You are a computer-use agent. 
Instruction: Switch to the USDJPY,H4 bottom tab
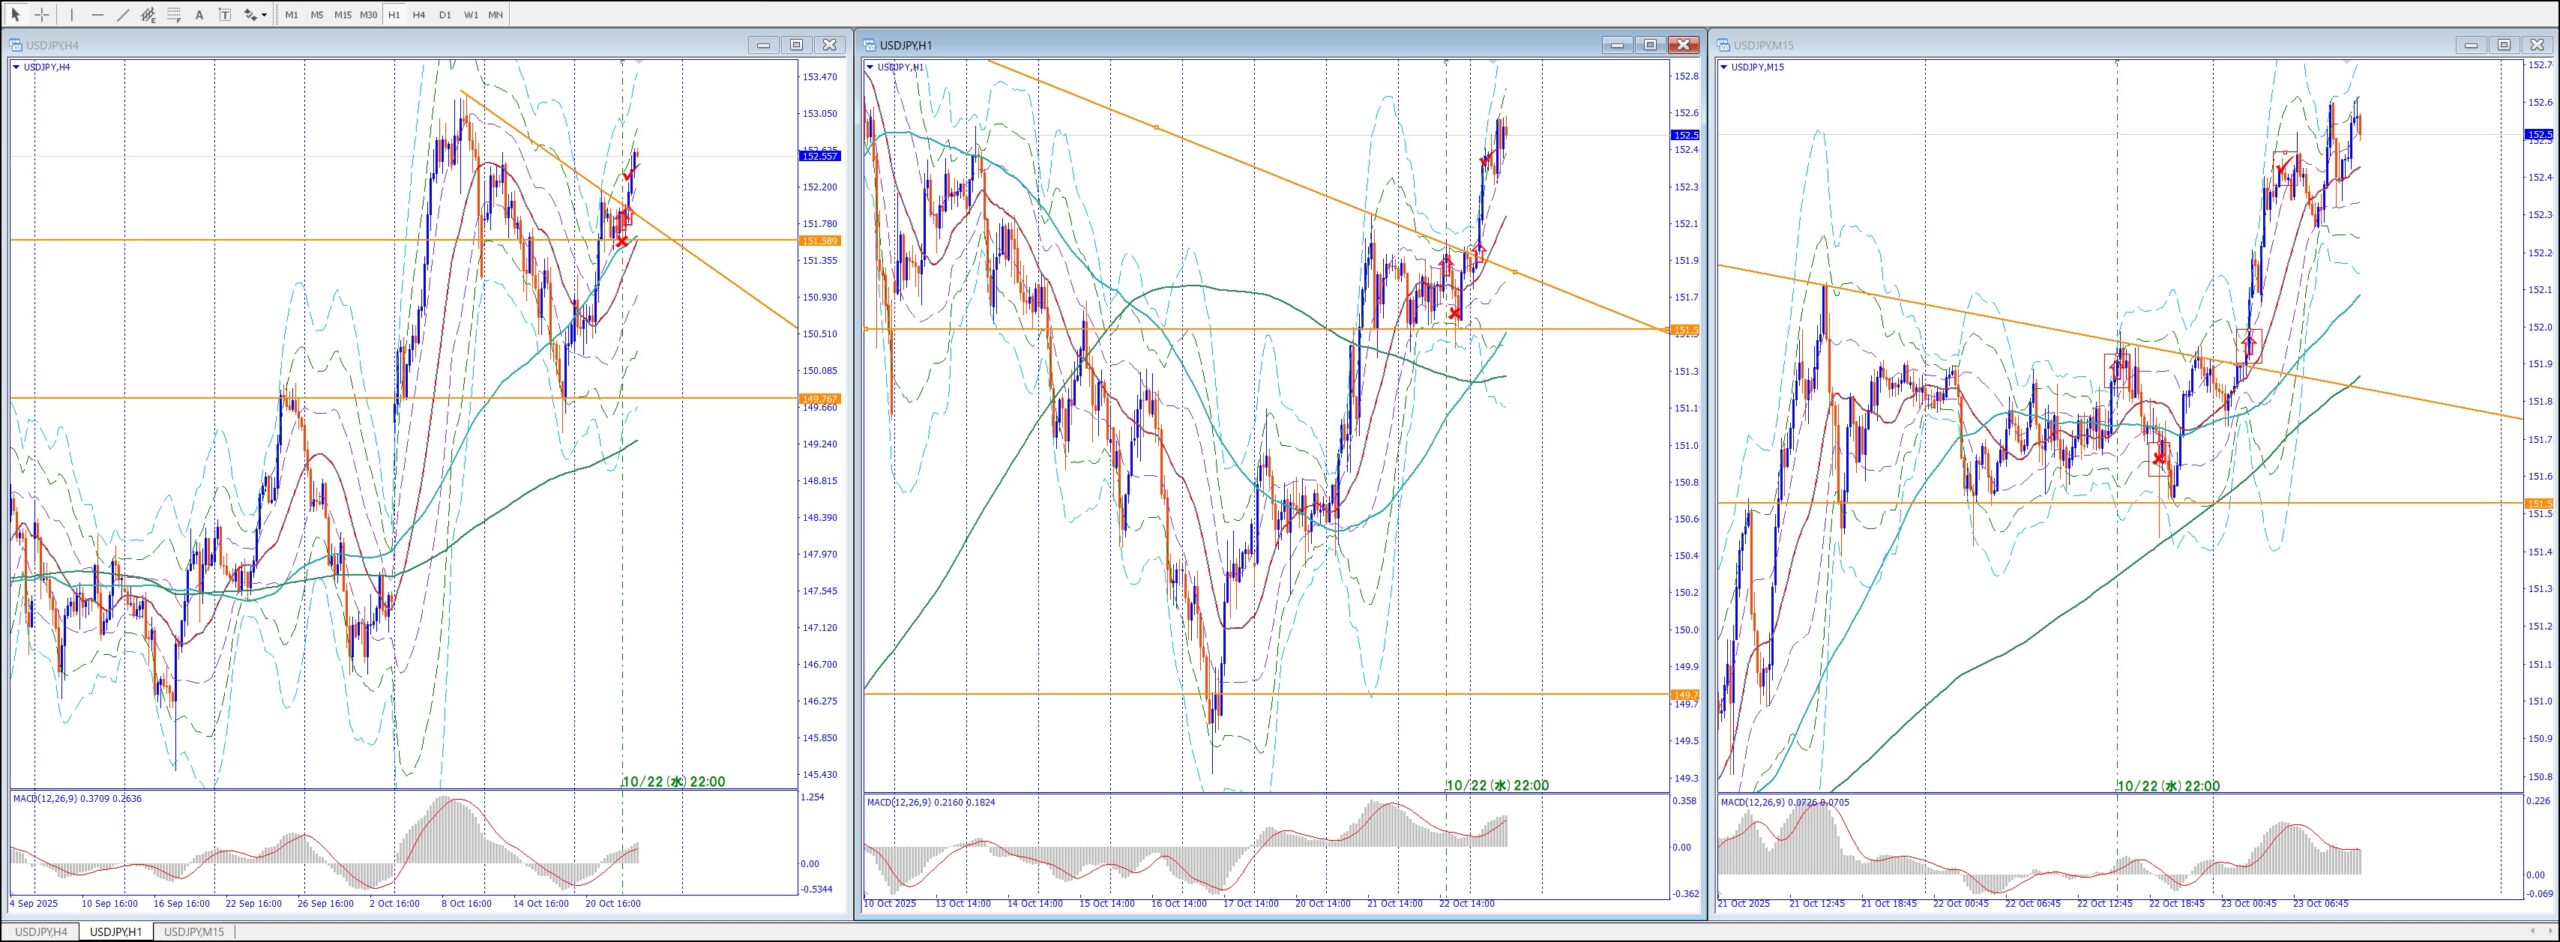41,931
